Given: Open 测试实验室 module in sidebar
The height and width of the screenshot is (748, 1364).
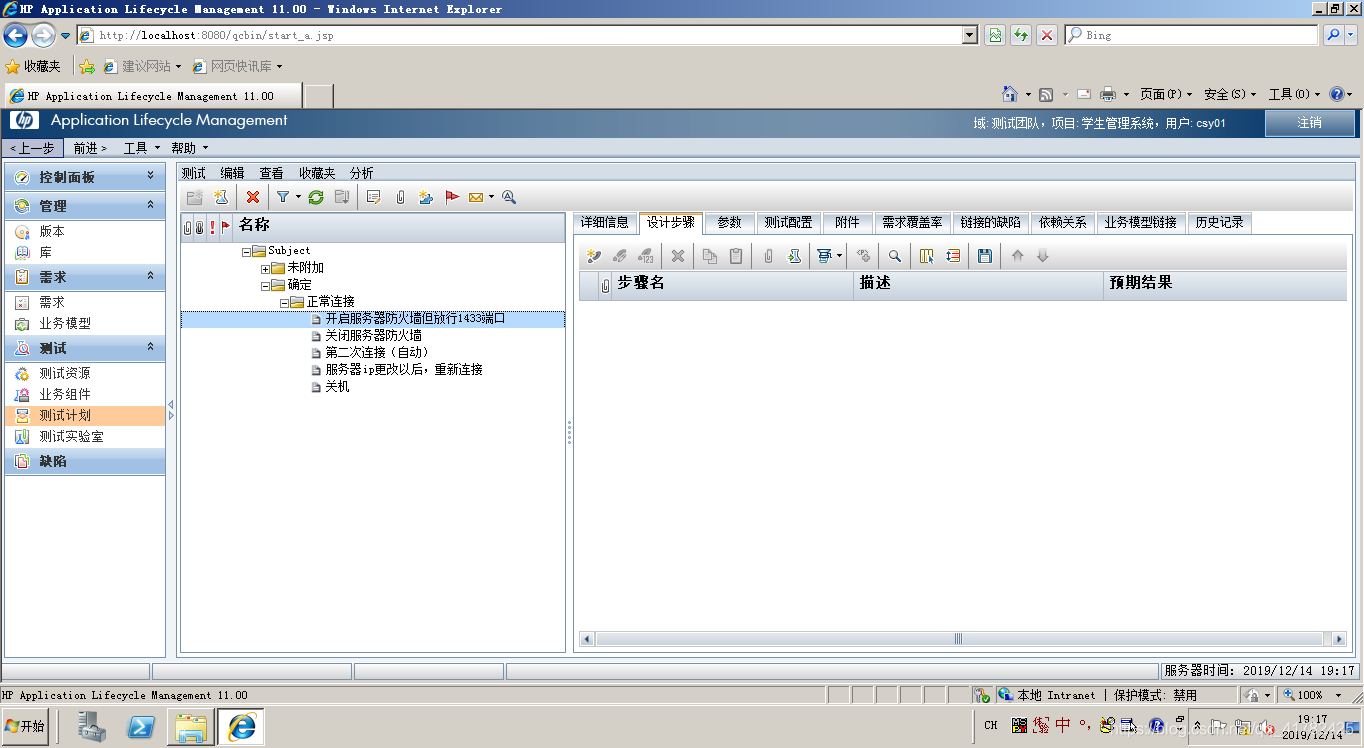Looking at the screenshot, I should [x=71, y=437].
